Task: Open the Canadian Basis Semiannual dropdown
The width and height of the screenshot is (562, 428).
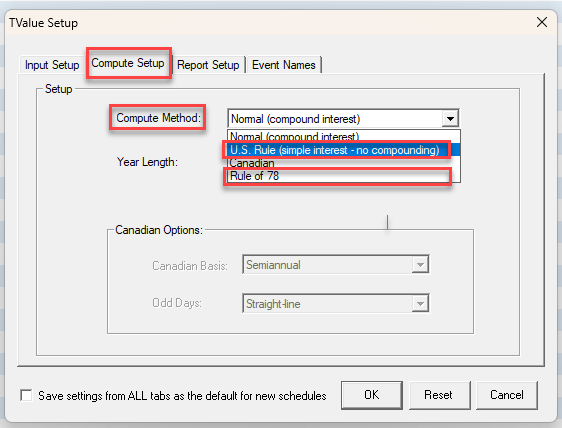Action: click(336, 265)
